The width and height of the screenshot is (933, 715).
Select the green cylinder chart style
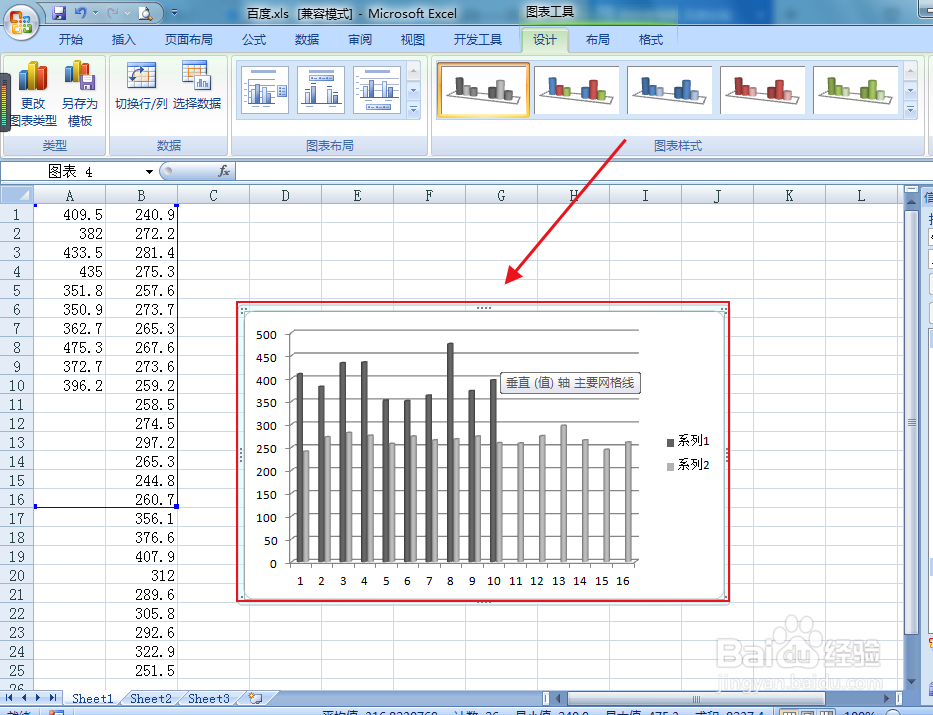point(855,90)
